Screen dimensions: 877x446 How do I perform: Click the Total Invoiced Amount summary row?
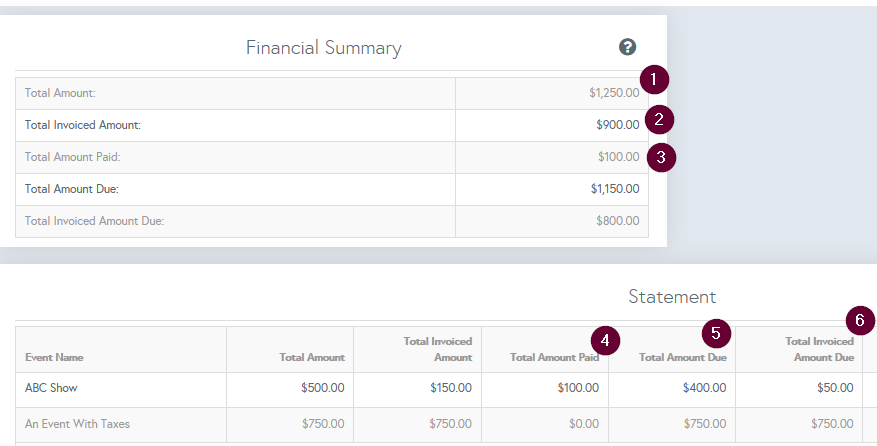[82, 125]
